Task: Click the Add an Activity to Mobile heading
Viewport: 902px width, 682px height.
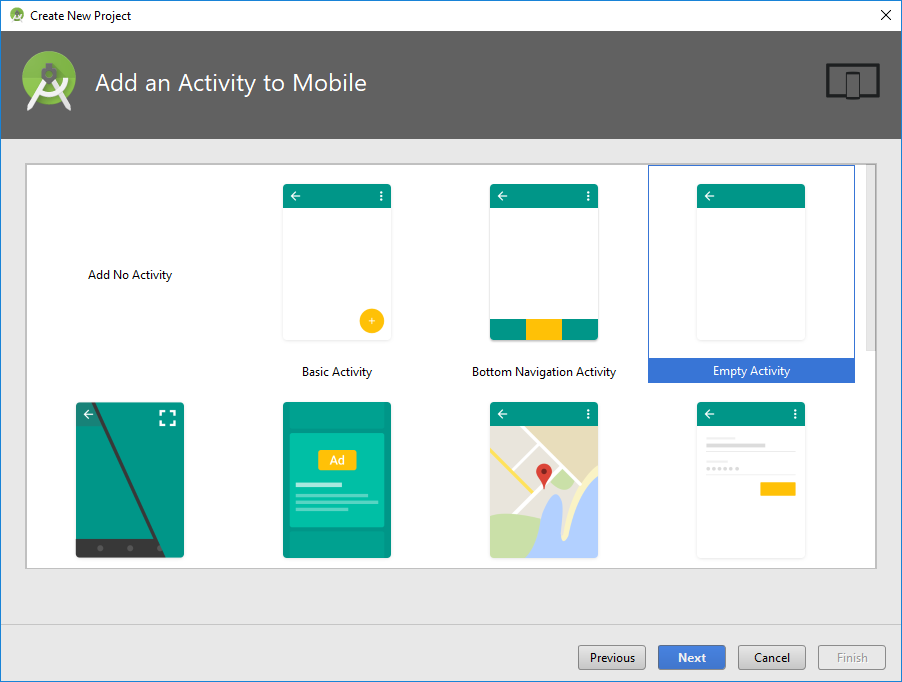Action: pos(231,83)
